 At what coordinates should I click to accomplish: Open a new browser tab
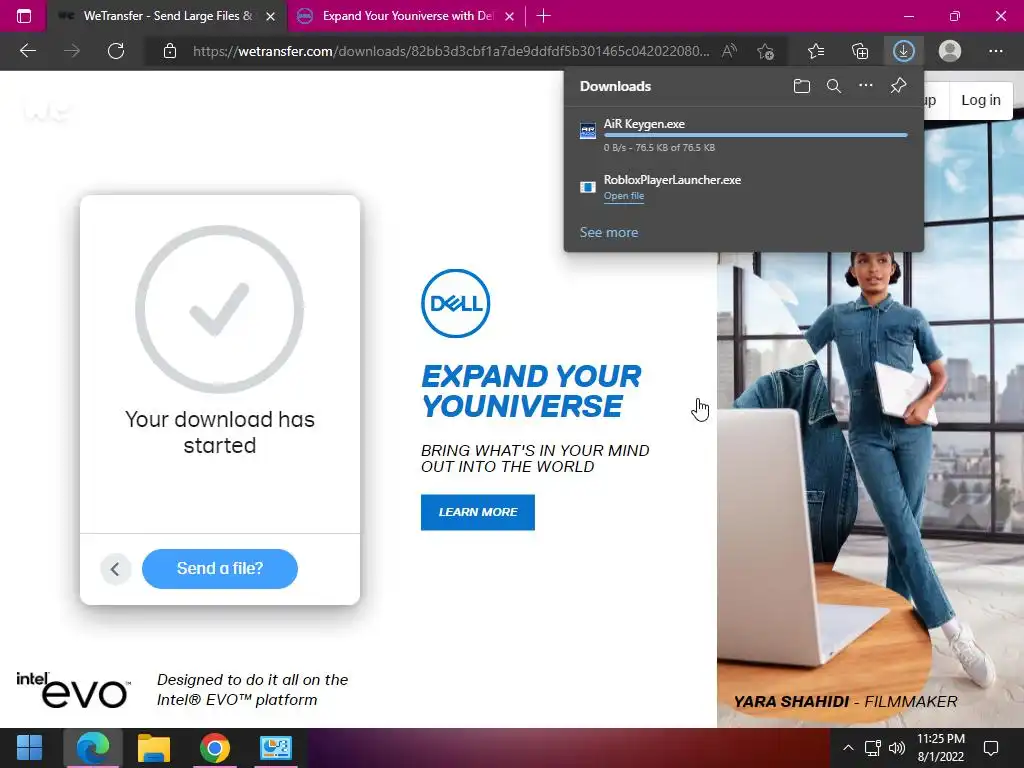click(543, 16)
